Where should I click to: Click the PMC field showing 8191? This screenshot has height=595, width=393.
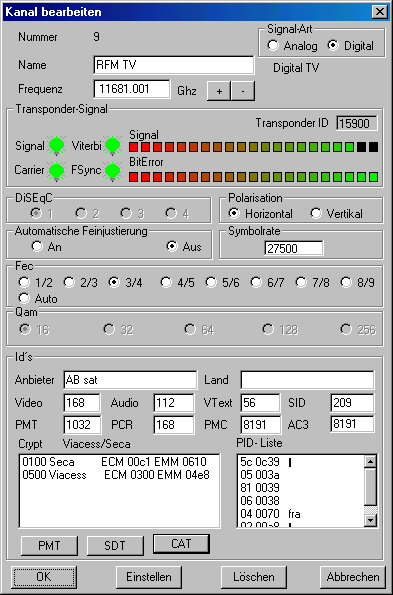(x=261, y=425)
